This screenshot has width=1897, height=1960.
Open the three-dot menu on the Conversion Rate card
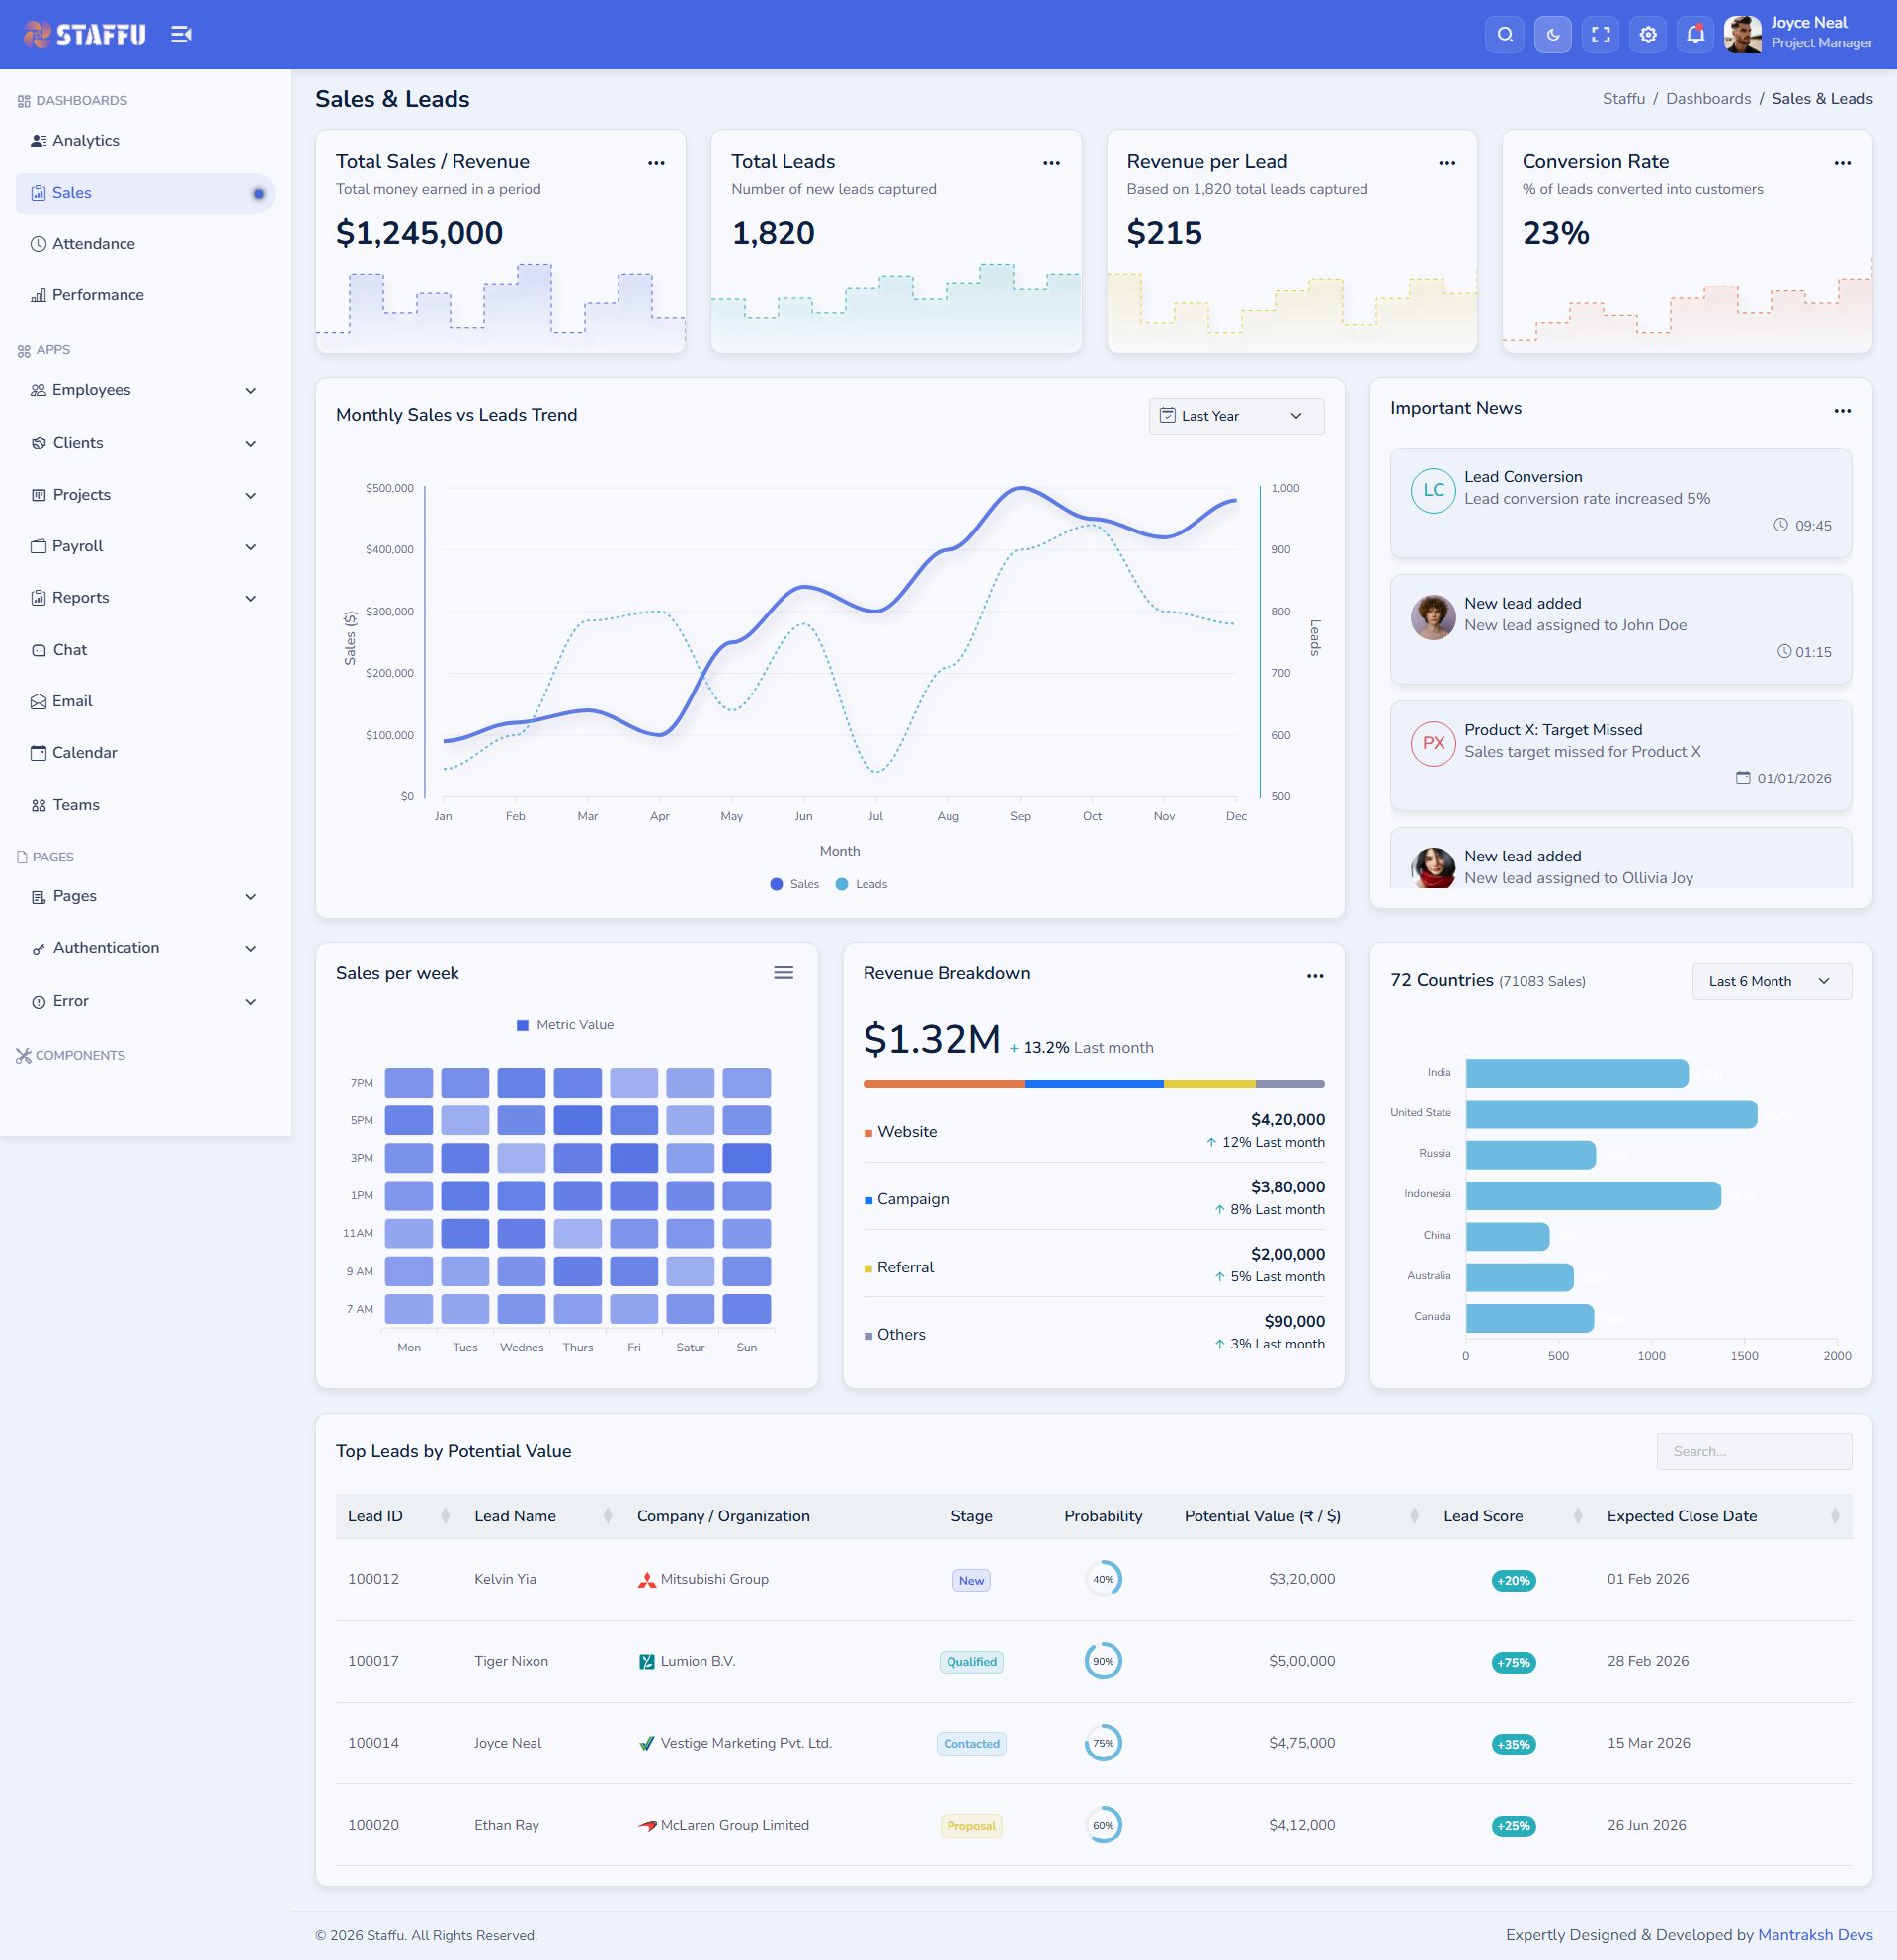1842,163
